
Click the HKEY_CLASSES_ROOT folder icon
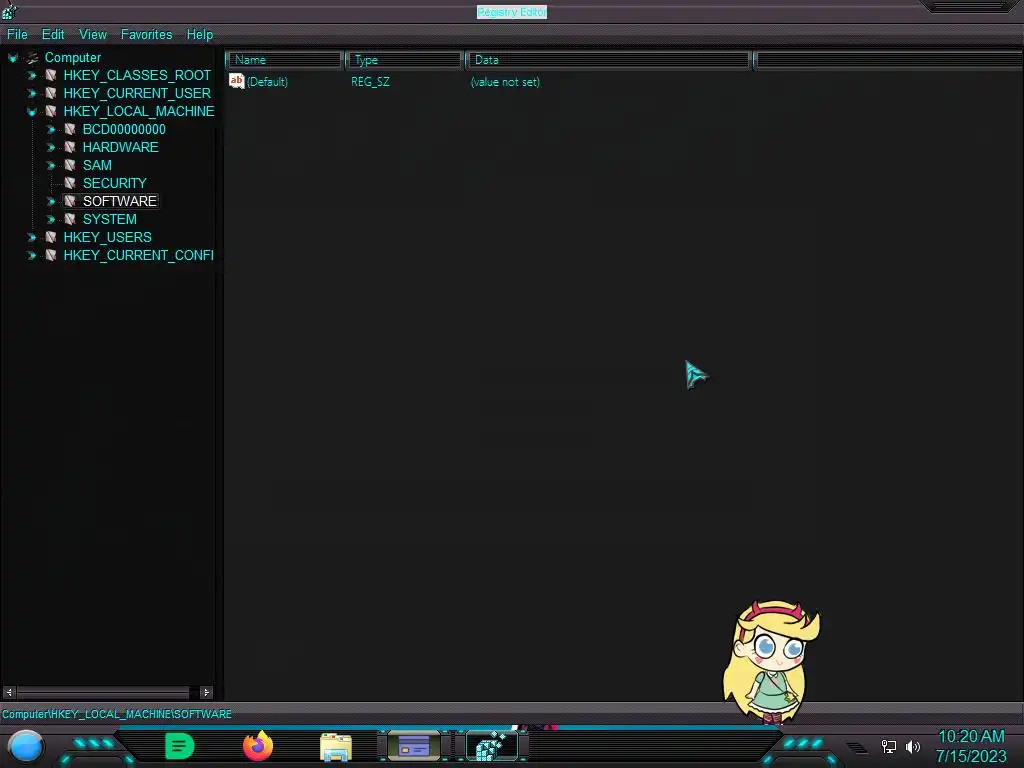click(51, 75)
